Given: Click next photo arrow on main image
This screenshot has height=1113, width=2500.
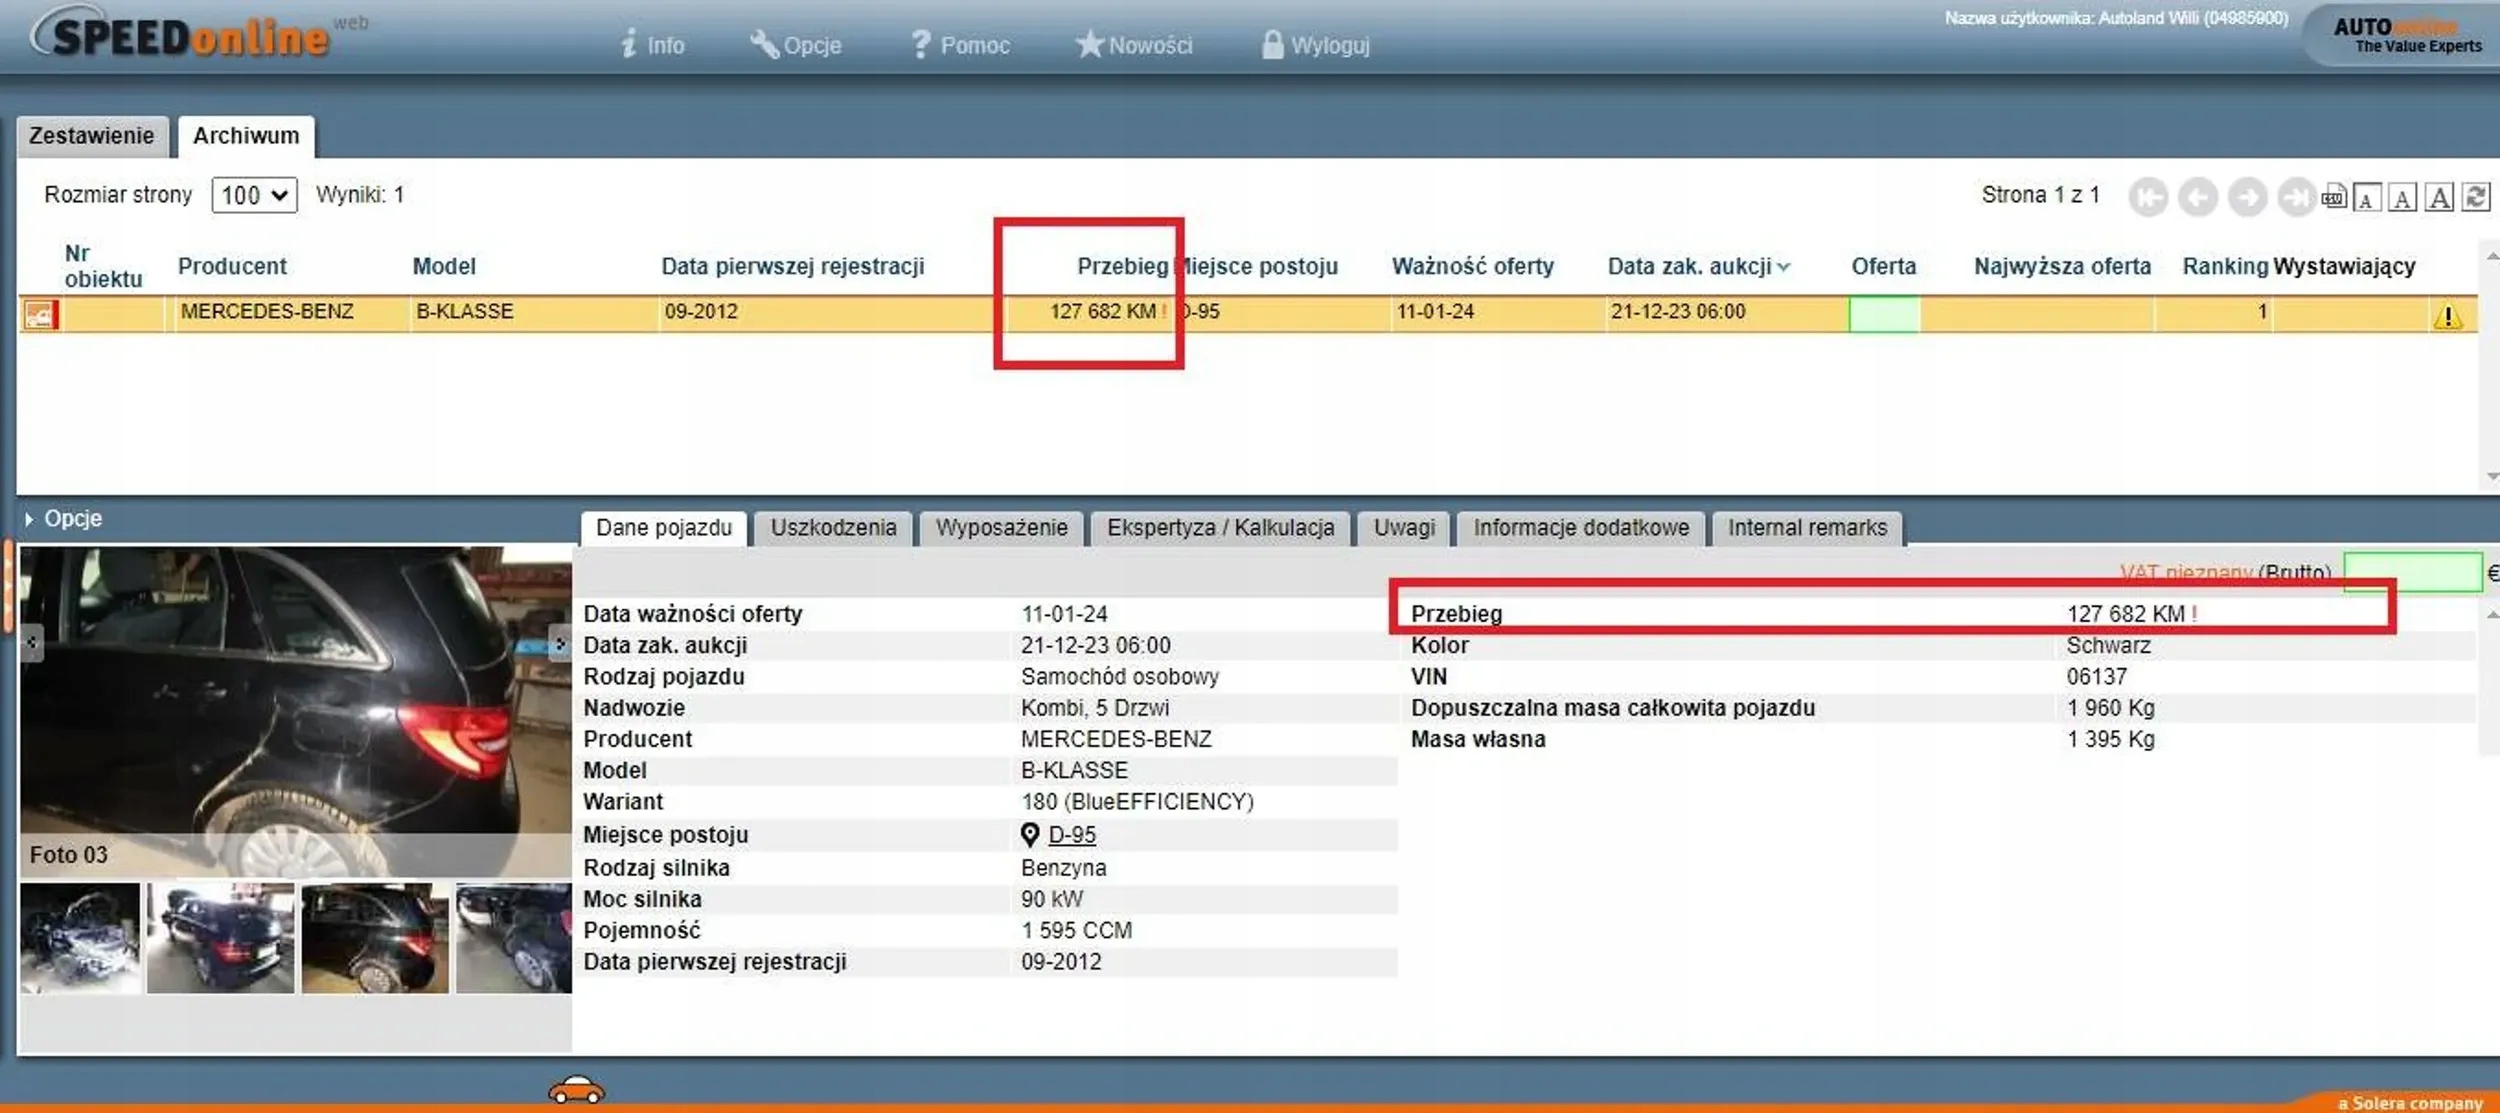Looking at the screenshot, I should pyautogui.click(x=559, y=643).
